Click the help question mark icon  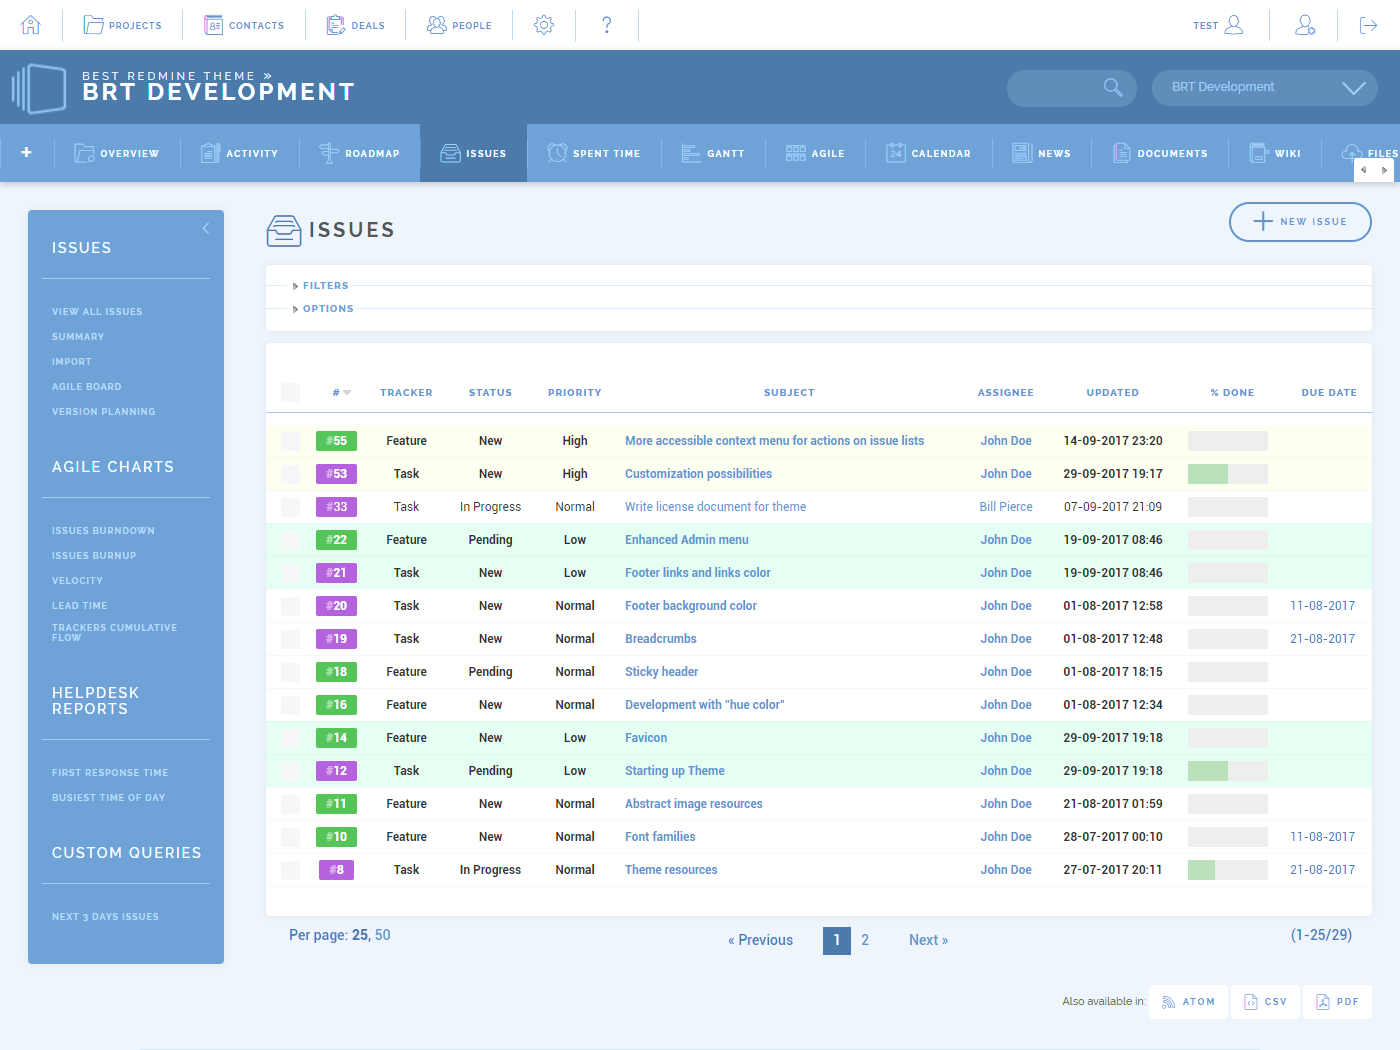point(607,24)
